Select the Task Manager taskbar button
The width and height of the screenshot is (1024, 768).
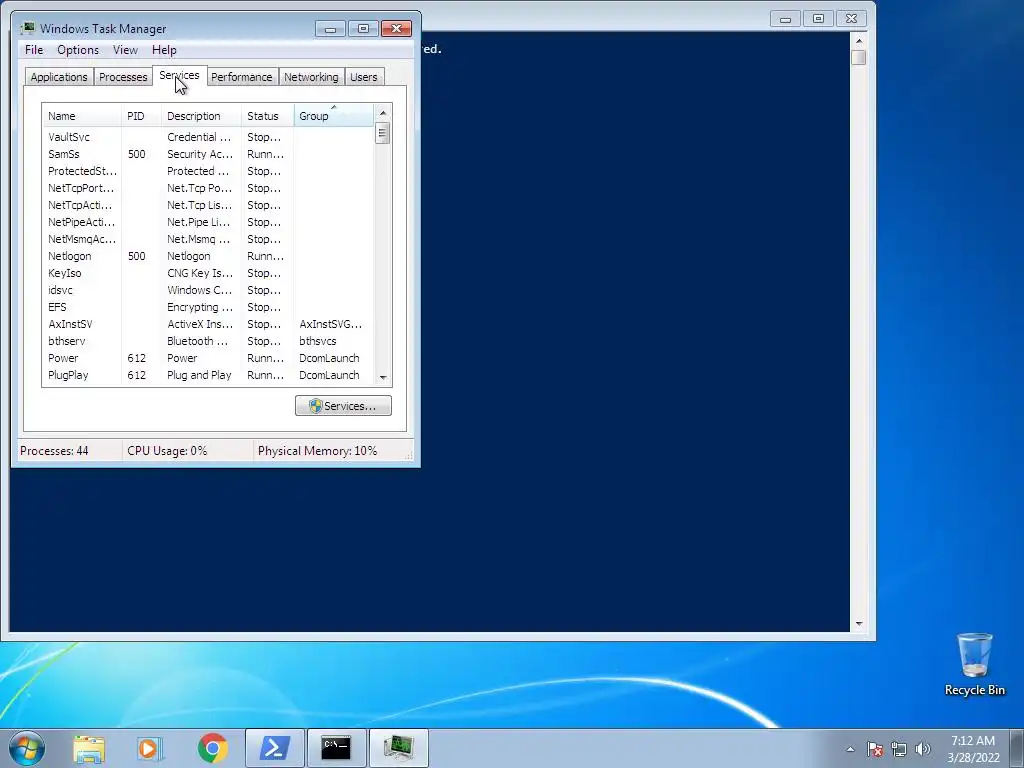tap(399, 748)
